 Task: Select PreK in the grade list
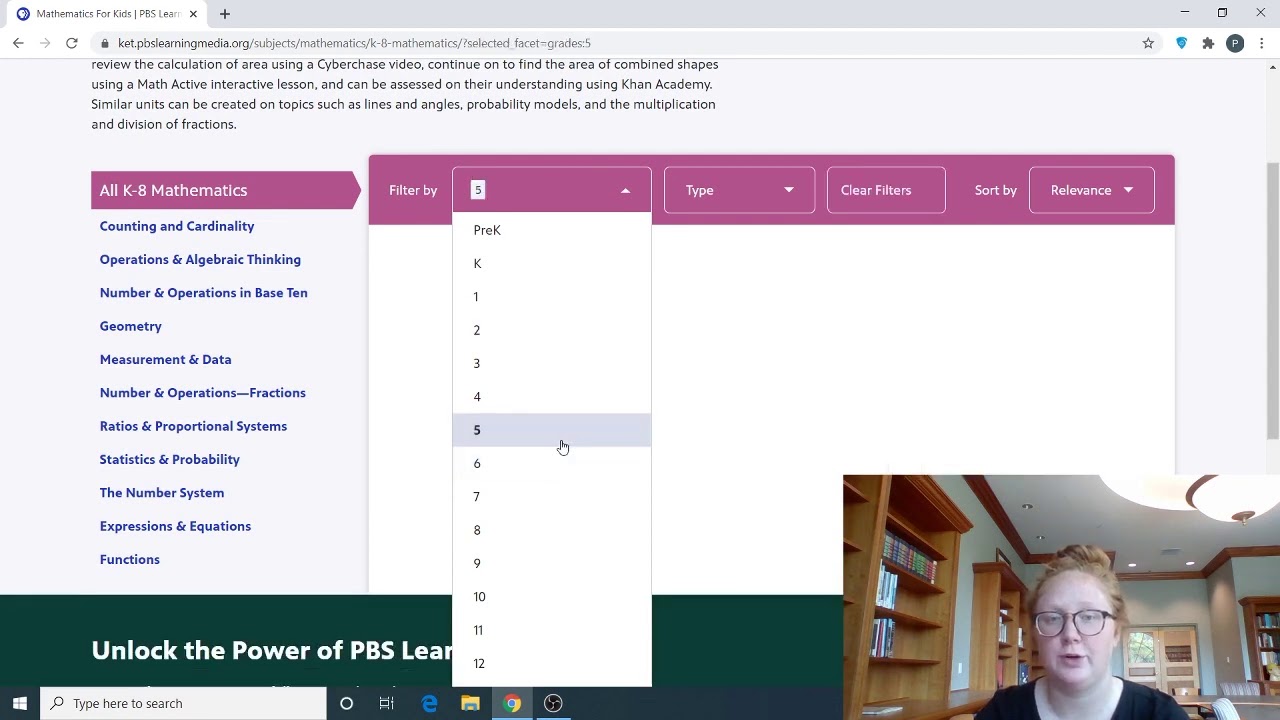[551, 230]
